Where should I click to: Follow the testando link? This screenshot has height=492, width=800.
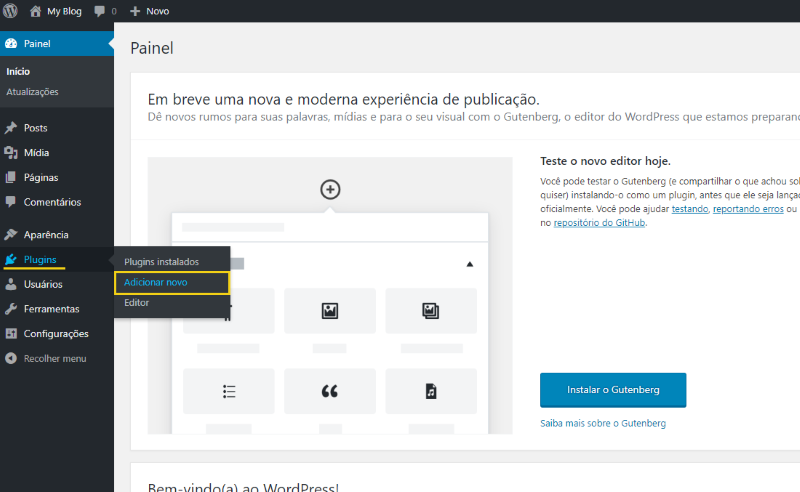(x=690, y=209)
